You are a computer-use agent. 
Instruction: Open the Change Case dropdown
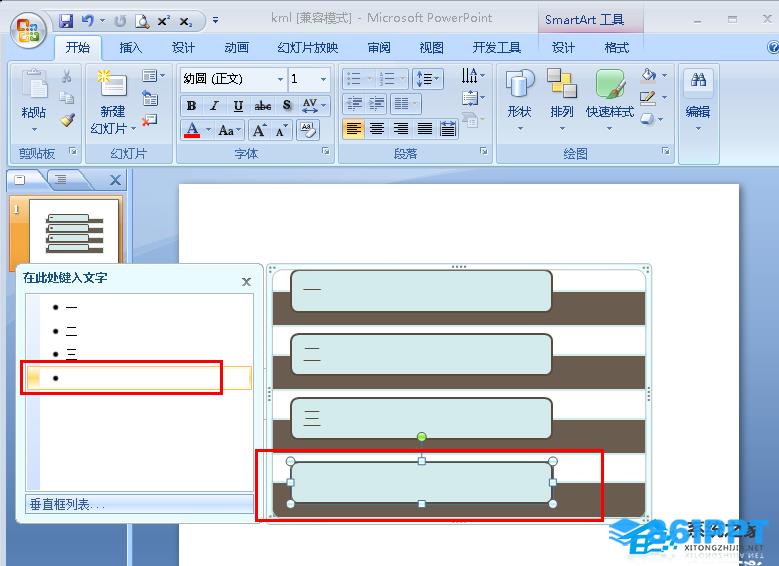(x=230, y=130)
